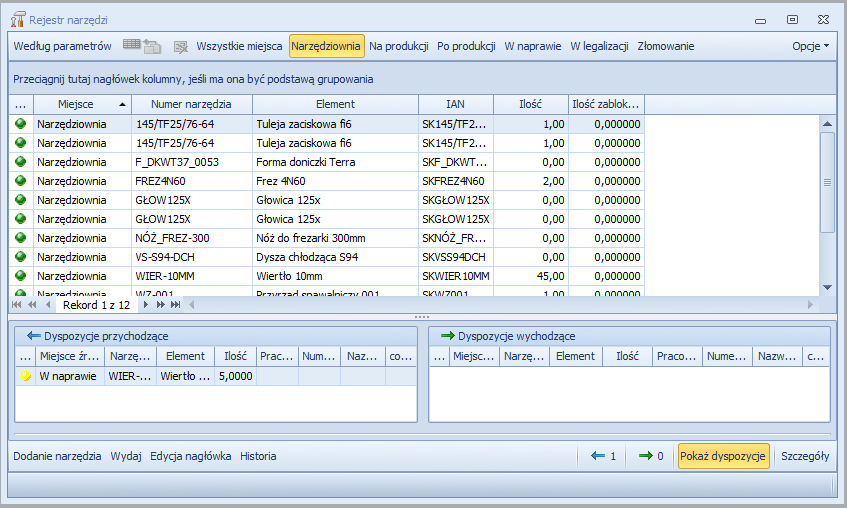Screen dimensions: 847x508
Task: Jump to the last record in the navigator
Action: (174, 304)
